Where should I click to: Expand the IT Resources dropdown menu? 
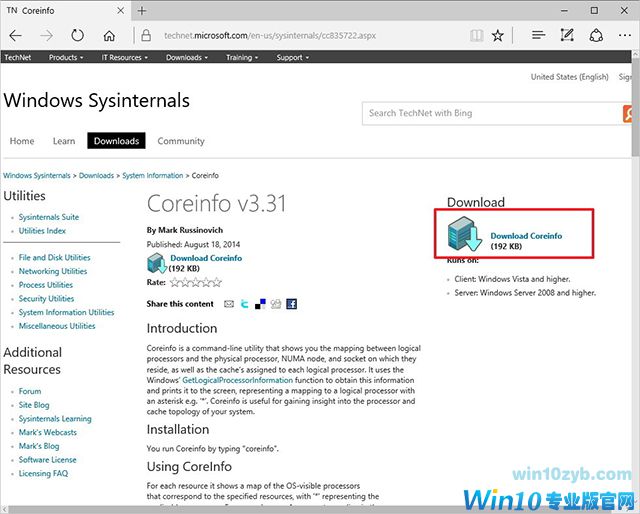tap(125, 57)
